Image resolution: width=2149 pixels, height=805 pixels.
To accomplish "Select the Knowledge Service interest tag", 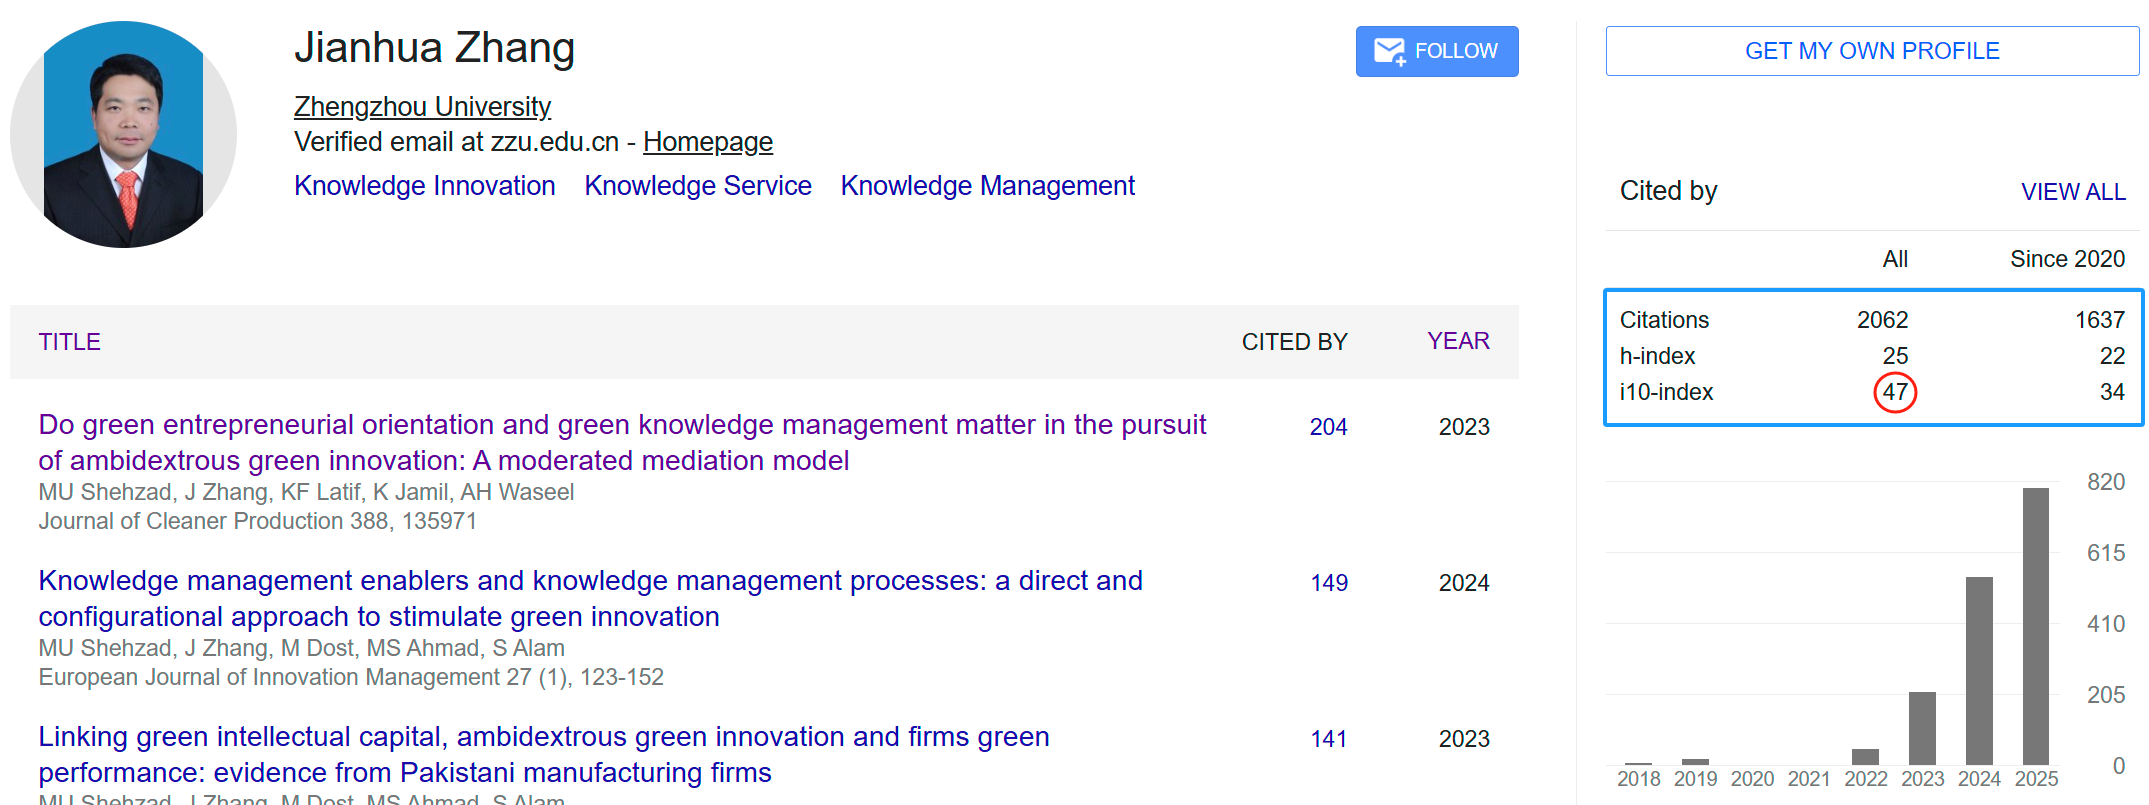I will click(x=697, y=186).
